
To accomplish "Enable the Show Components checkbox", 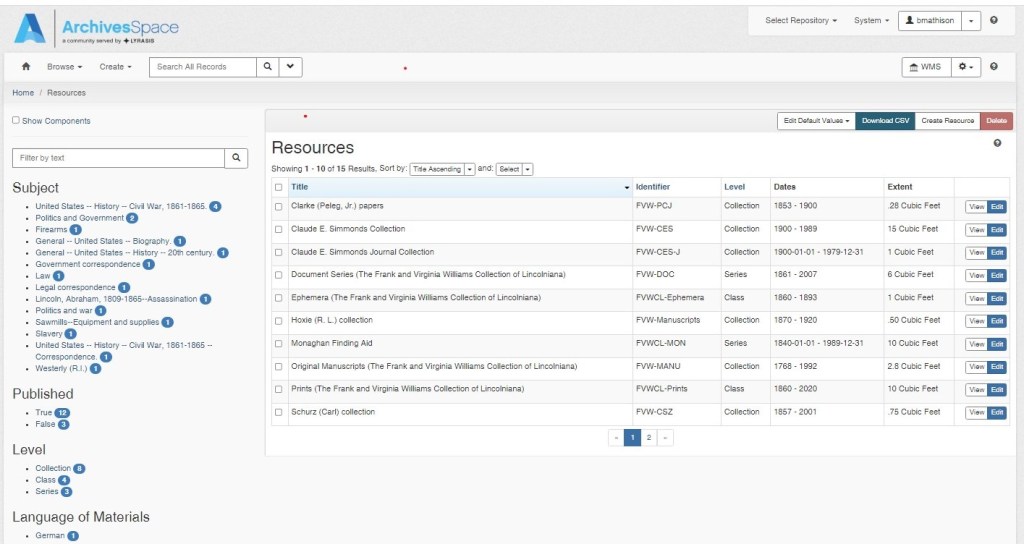I will coord(16,120).
